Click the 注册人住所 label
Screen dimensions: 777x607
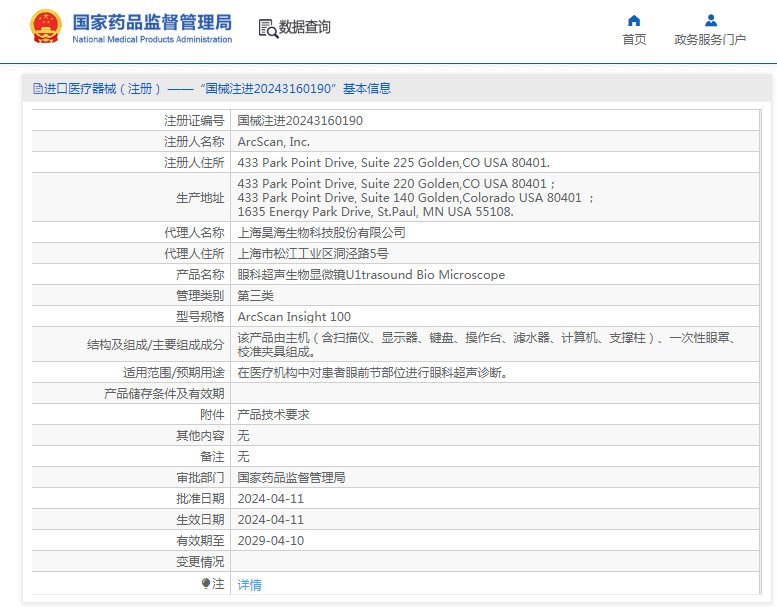(194, 163)
